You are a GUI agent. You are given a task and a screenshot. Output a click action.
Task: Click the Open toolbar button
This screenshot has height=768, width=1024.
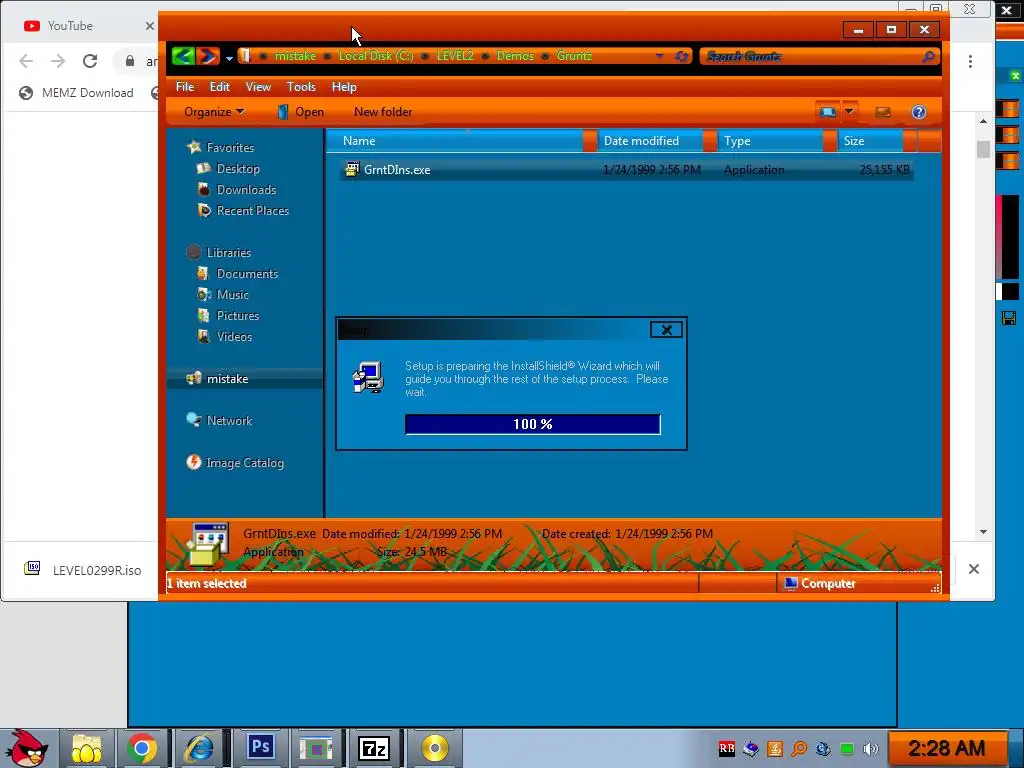[x=300, y=112]
